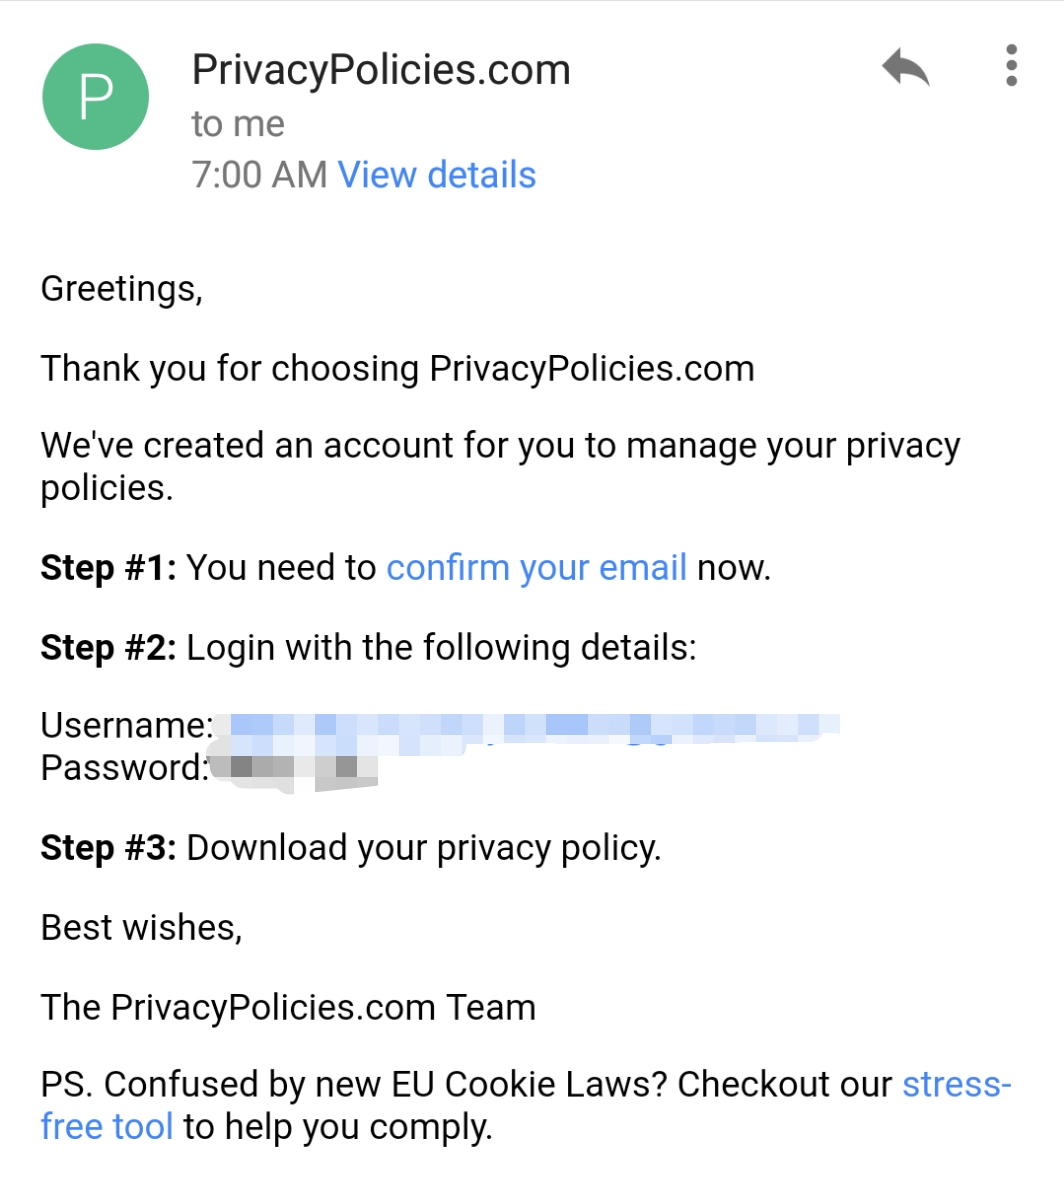Click the Best wishes closing line
Viewport: 1064px width, 1184px height.
pyautogui.click(x=141, y=928)
